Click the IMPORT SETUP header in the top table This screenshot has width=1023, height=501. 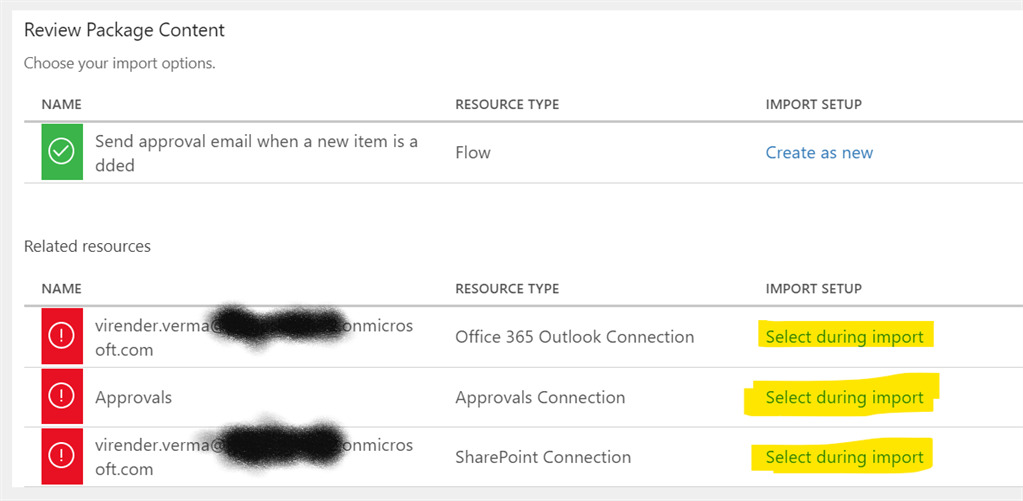(814, 104)
